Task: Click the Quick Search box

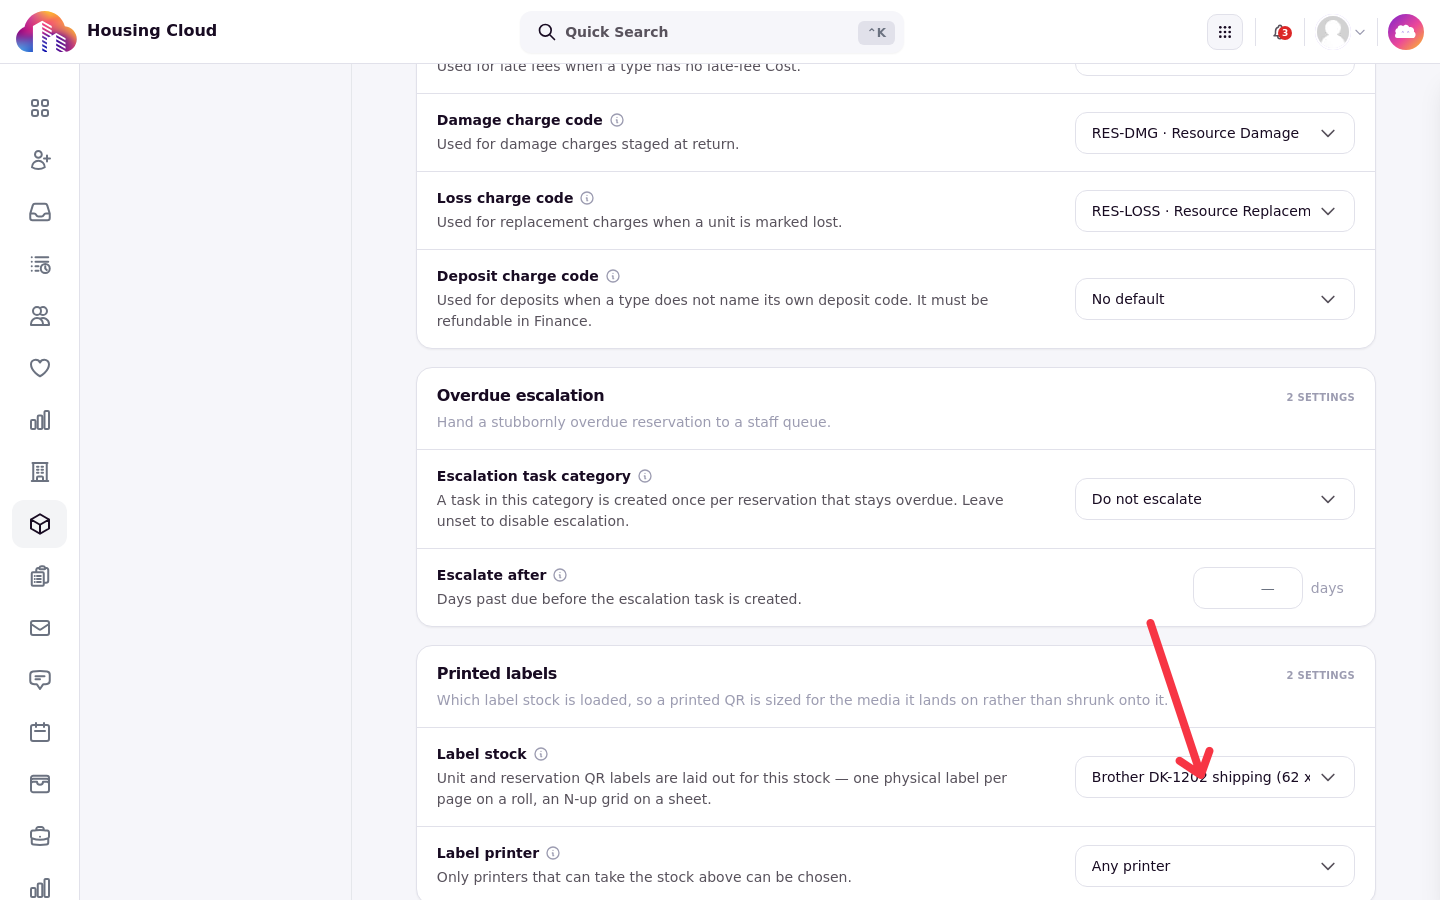Action: coord(712,32)
